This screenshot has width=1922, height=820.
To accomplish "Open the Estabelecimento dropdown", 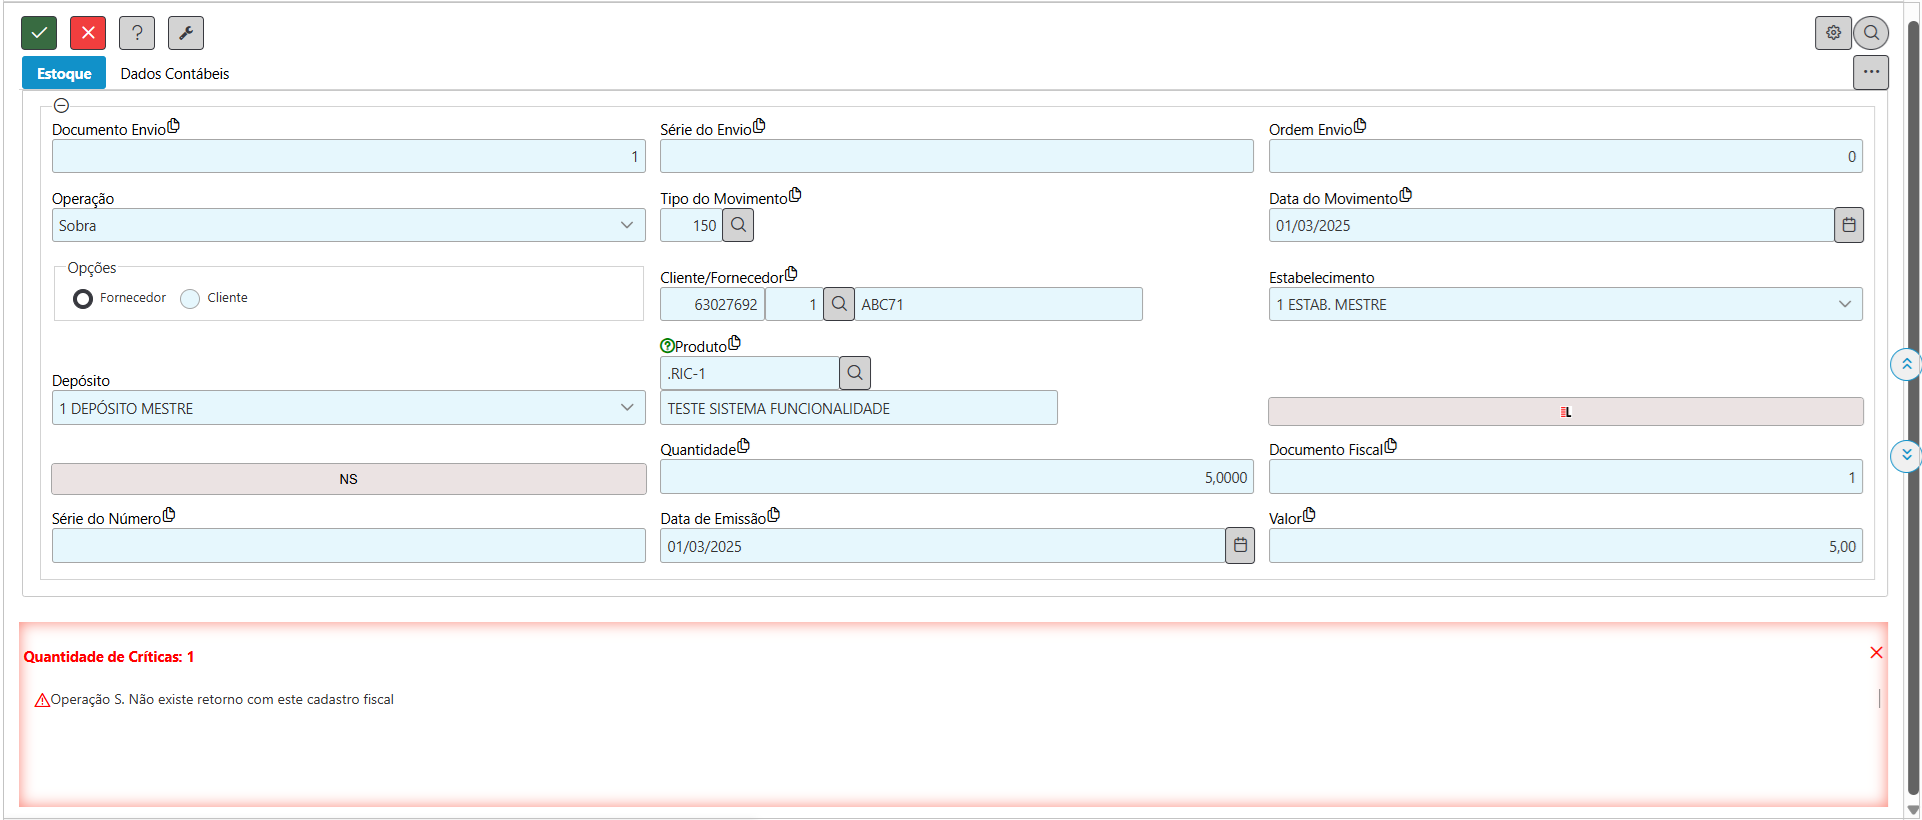I will pyautogui.click(x=1565, y=304).
